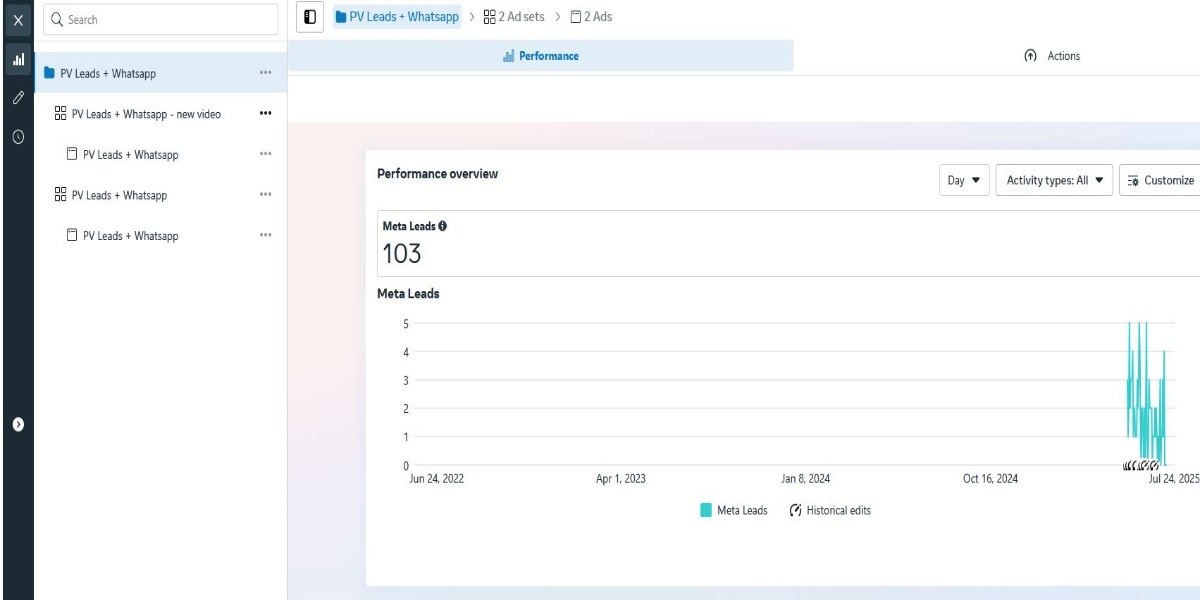Open the Activity types: All dropdown
1200x600 pixels.
1054,181
